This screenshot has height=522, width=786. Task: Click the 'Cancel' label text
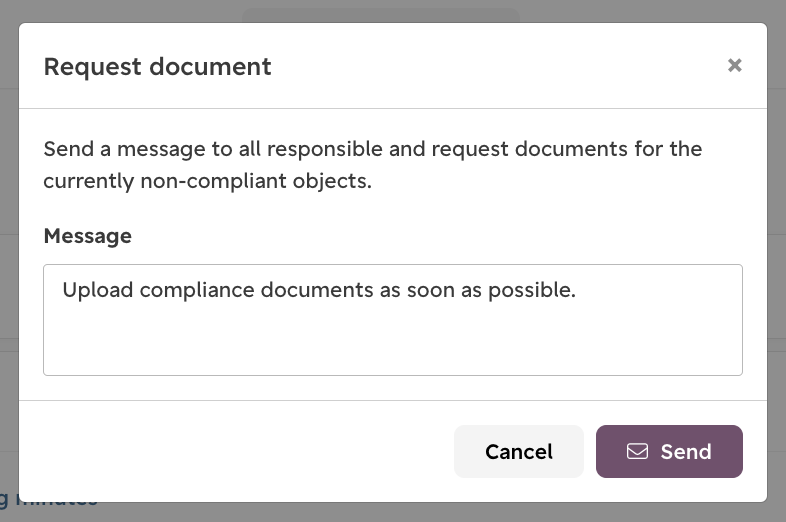click(519, 452)
